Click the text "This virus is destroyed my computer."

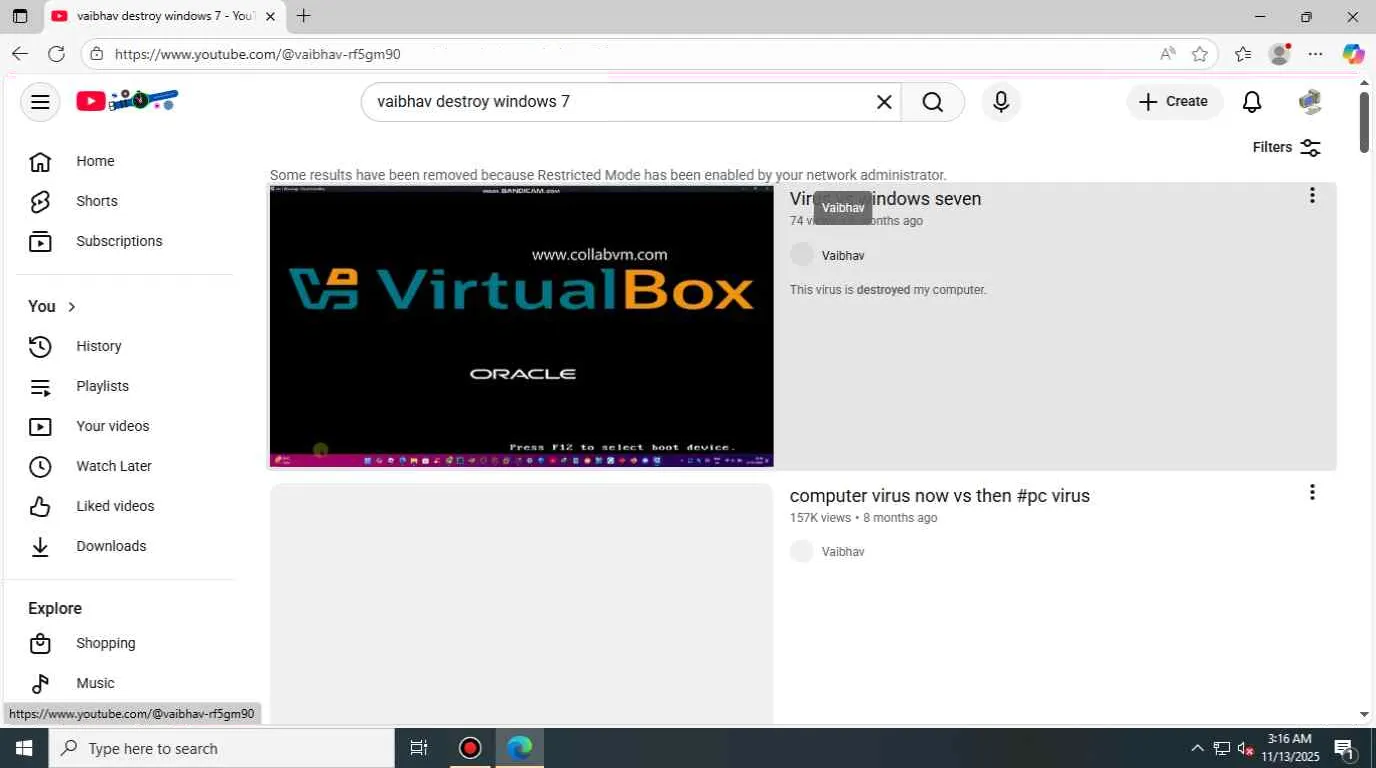pyautogui.click(x=888, y=290)
